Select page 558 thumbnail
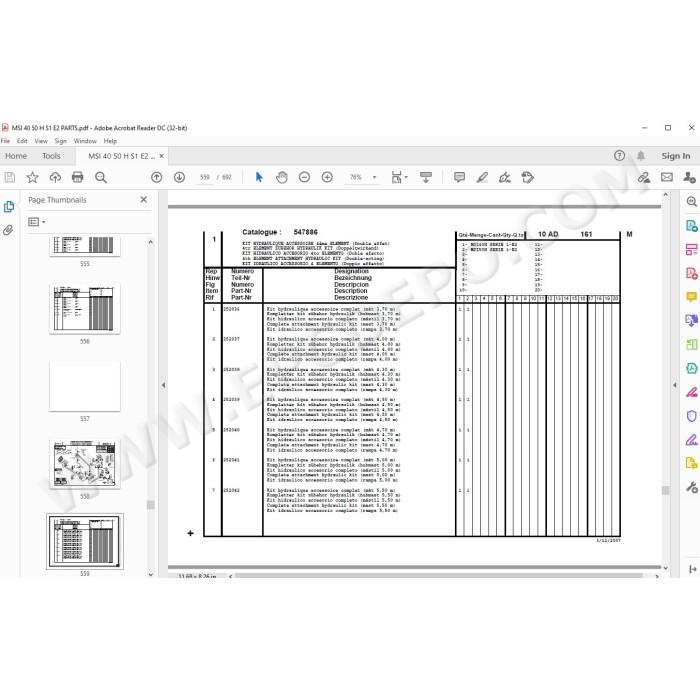Image resolution: width=700 pixels, height=700 pixels. click(x=85, y=464)
